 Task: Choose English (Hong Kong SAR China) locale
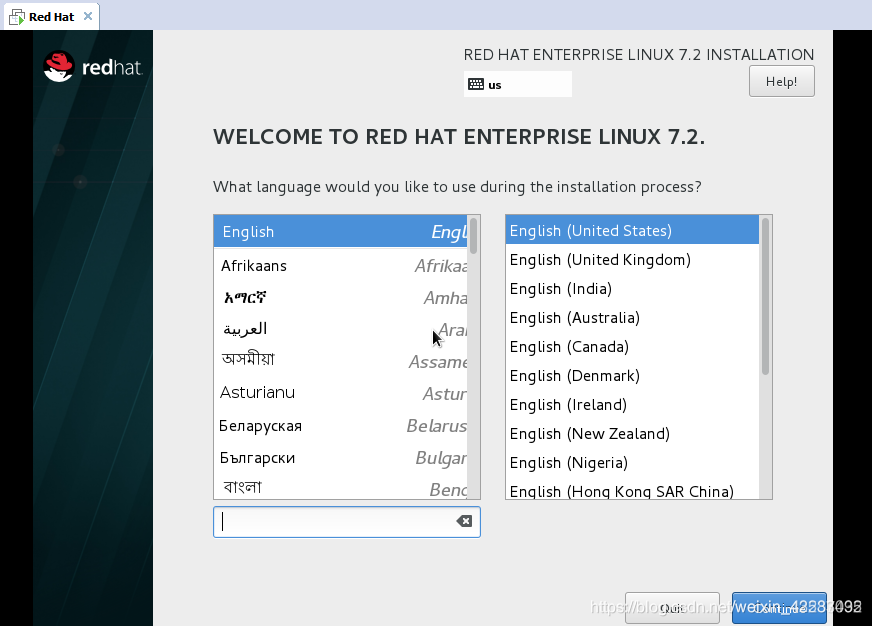coord(632,489)
